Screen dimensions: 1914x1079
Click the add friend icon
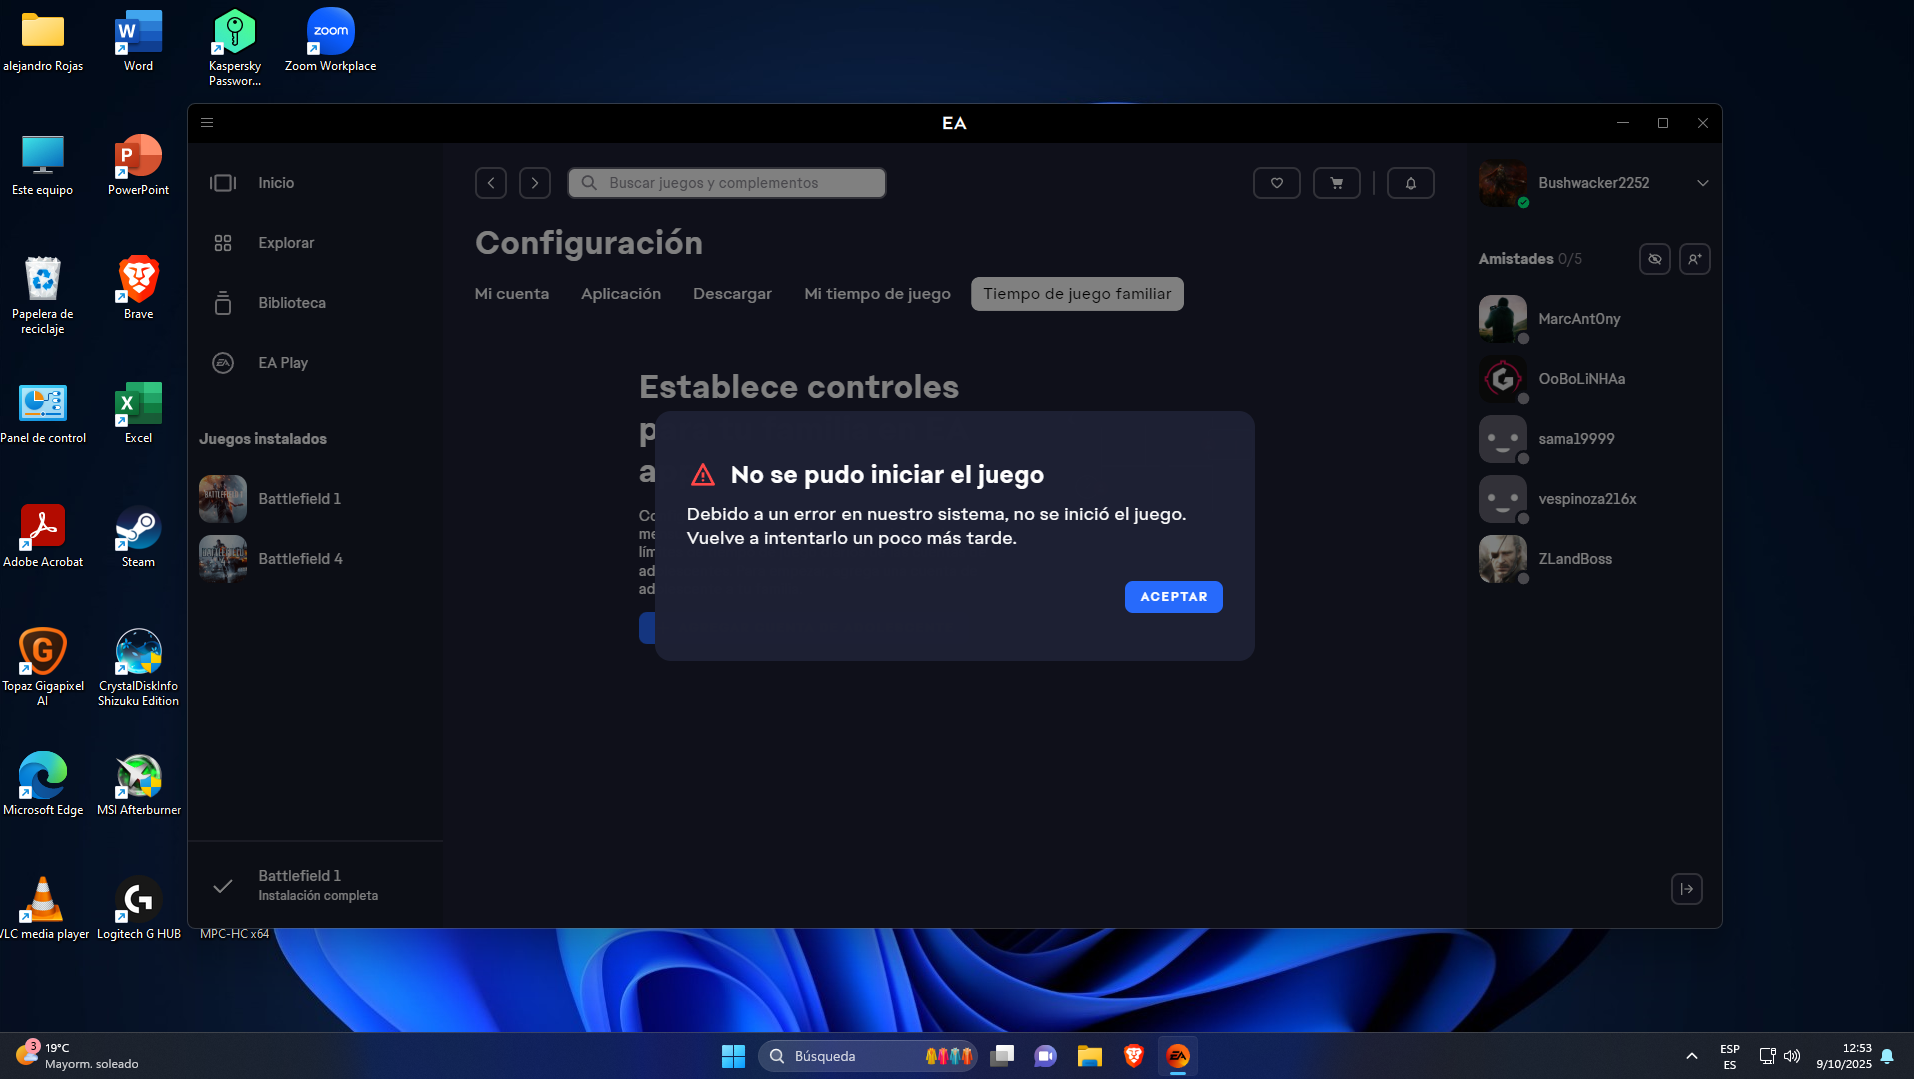1694,259
